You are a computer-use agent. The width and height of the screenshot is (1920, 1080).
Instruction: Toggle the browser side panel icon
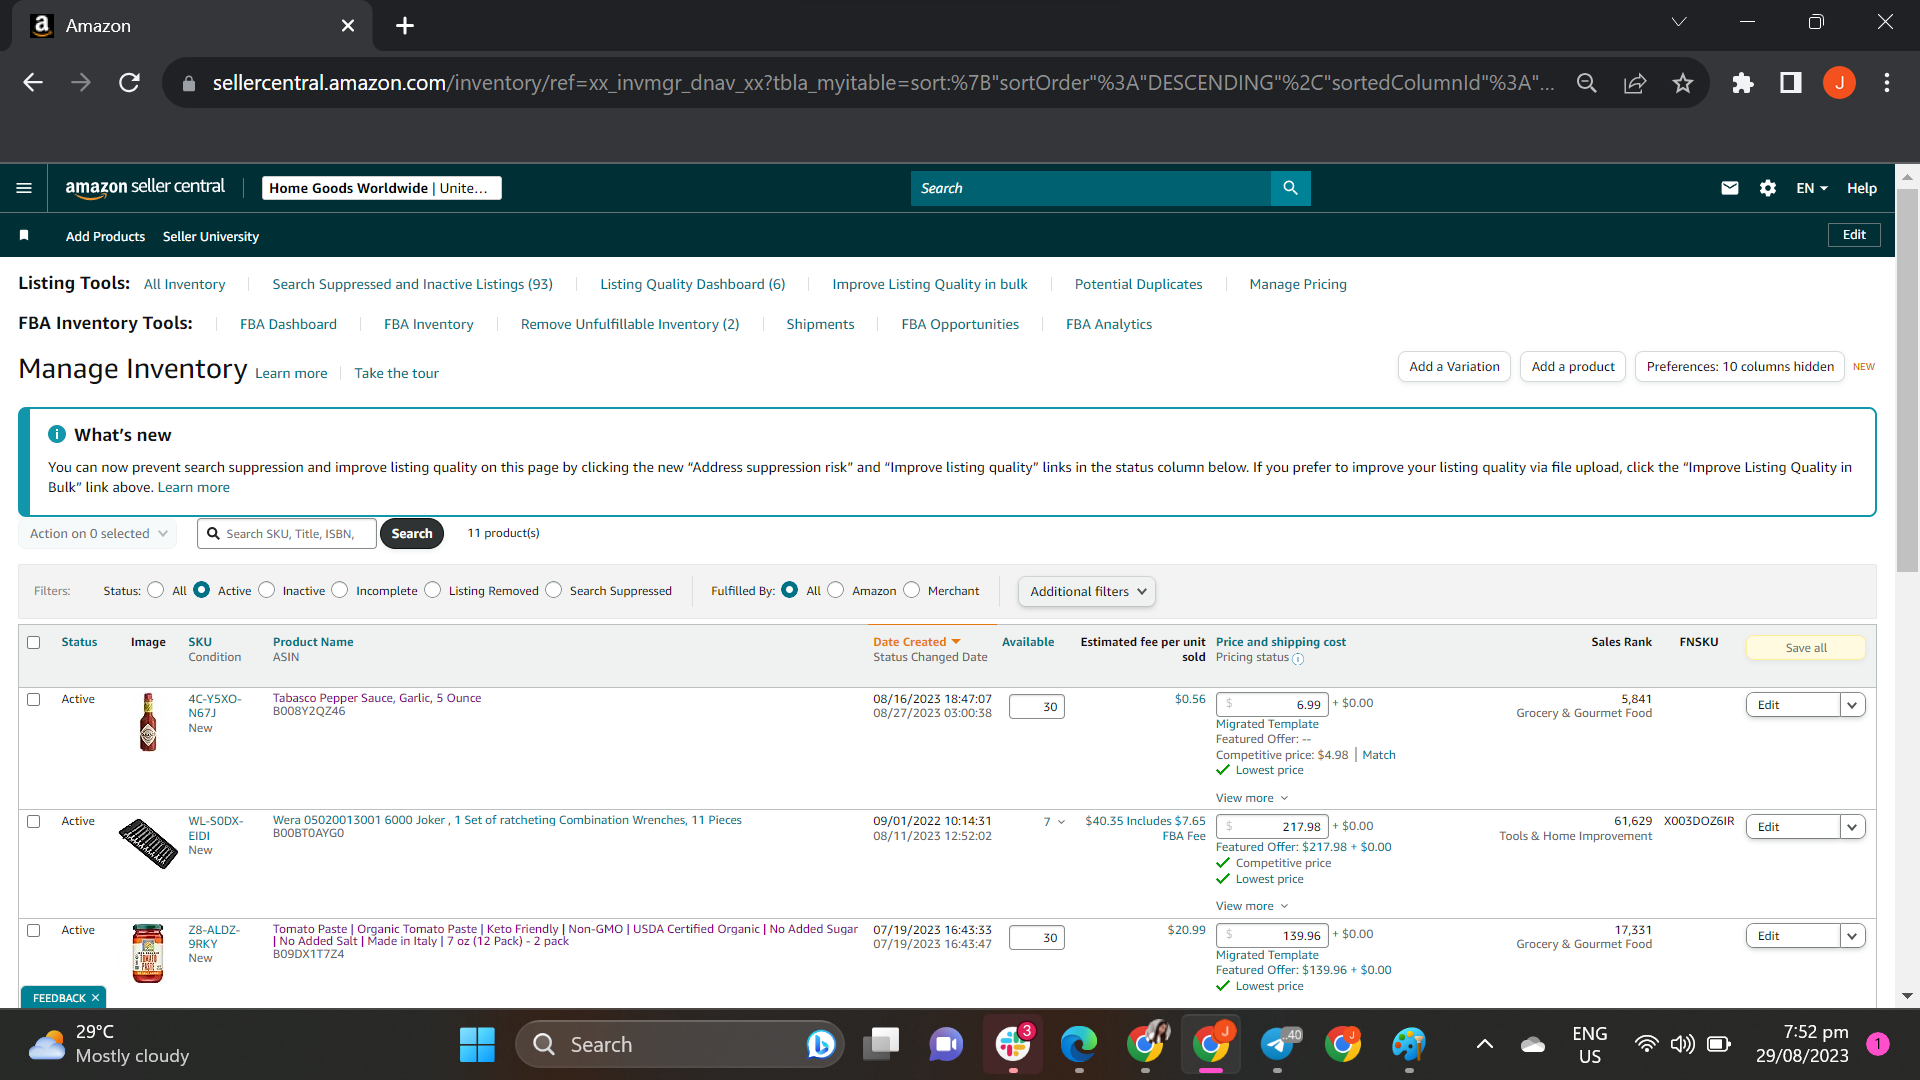pyautogui.click(x=1791, y=83)
